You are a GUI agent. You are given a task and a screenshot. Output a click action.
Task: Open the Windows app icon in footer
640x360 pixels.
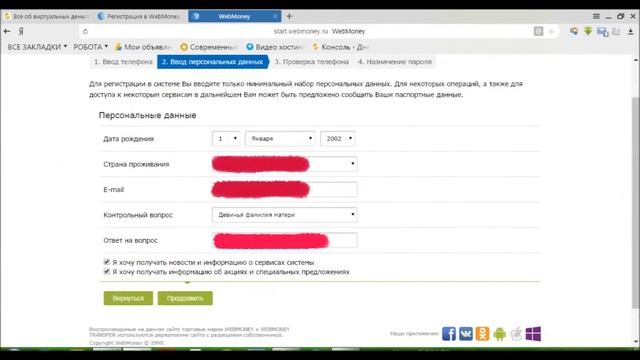(533, 333)
